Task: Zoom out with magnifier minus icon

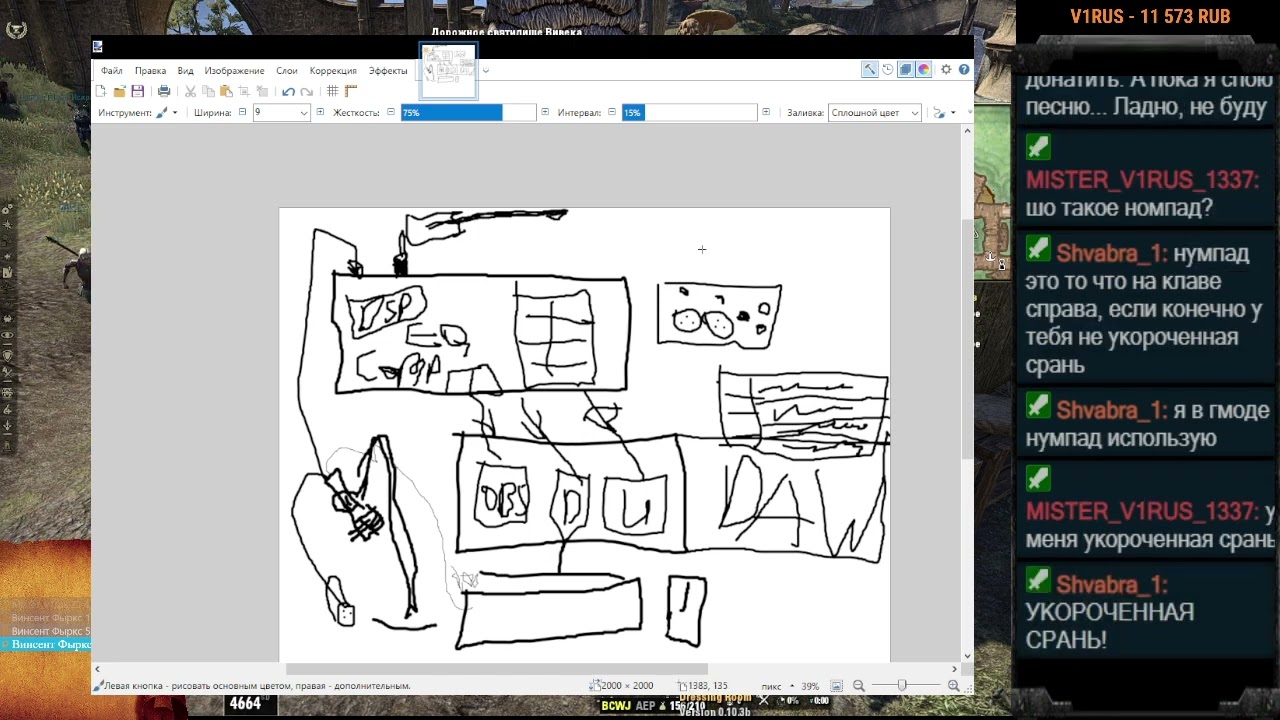Action: (859, 686)
